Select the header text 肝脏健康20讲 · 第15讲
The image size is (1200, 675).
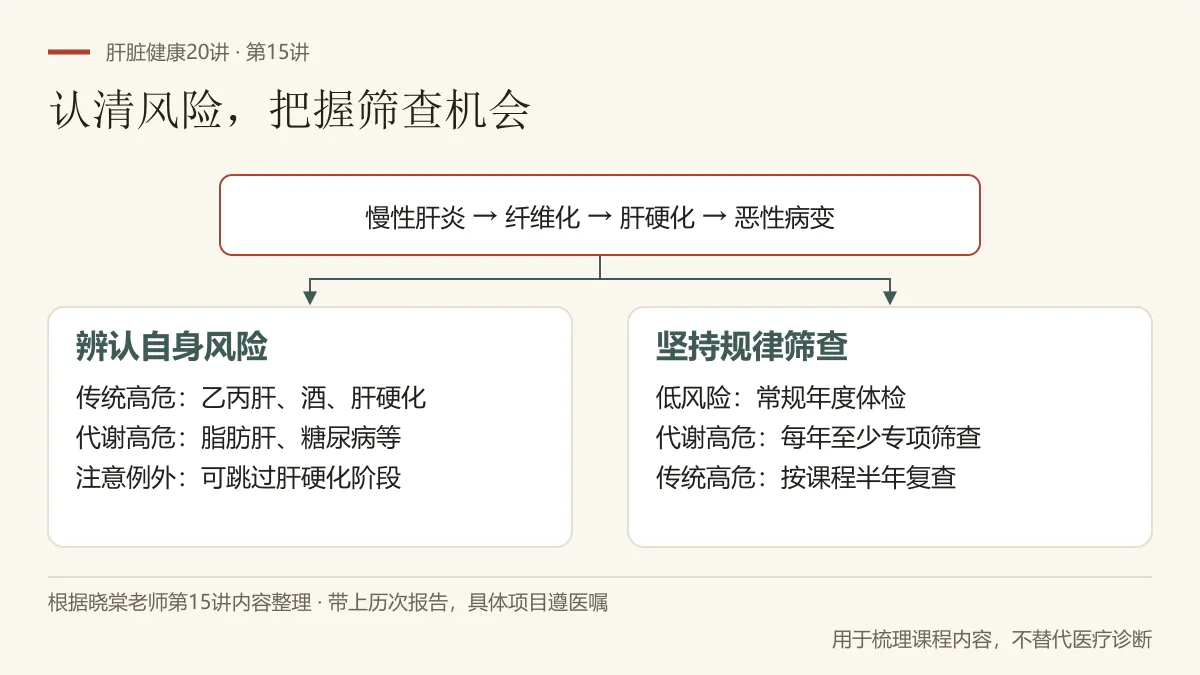pyautogui.click(x=215, y=52)
